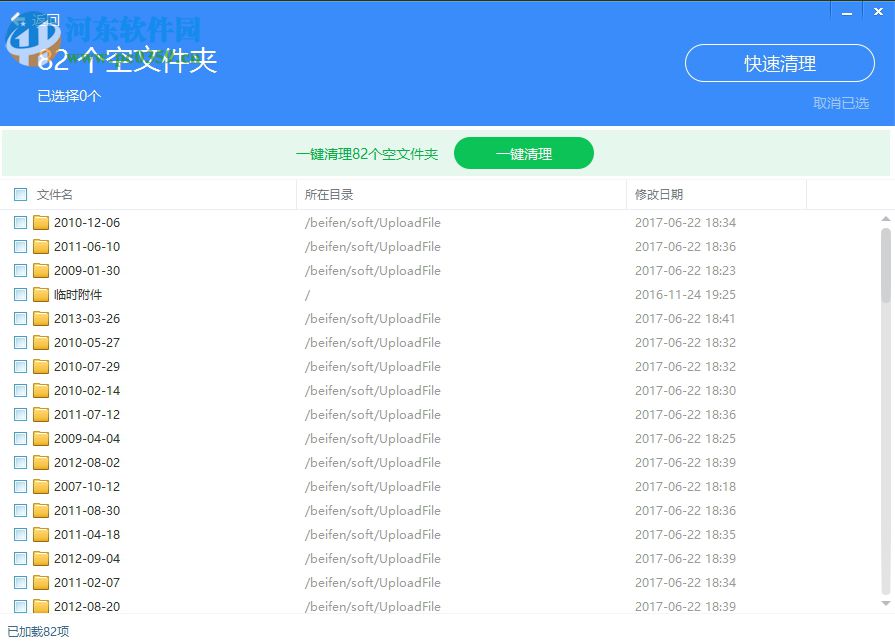Click the folder icon beside 2012-09-04
Viewport: 895px width, 644px height.
40,558
